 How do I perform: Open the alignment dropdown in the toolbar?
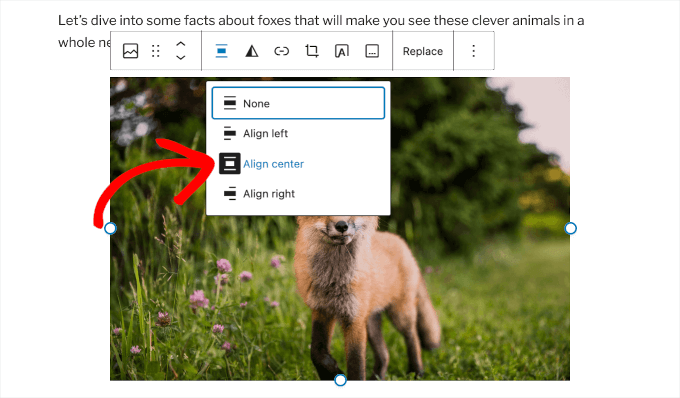[222, 51]
